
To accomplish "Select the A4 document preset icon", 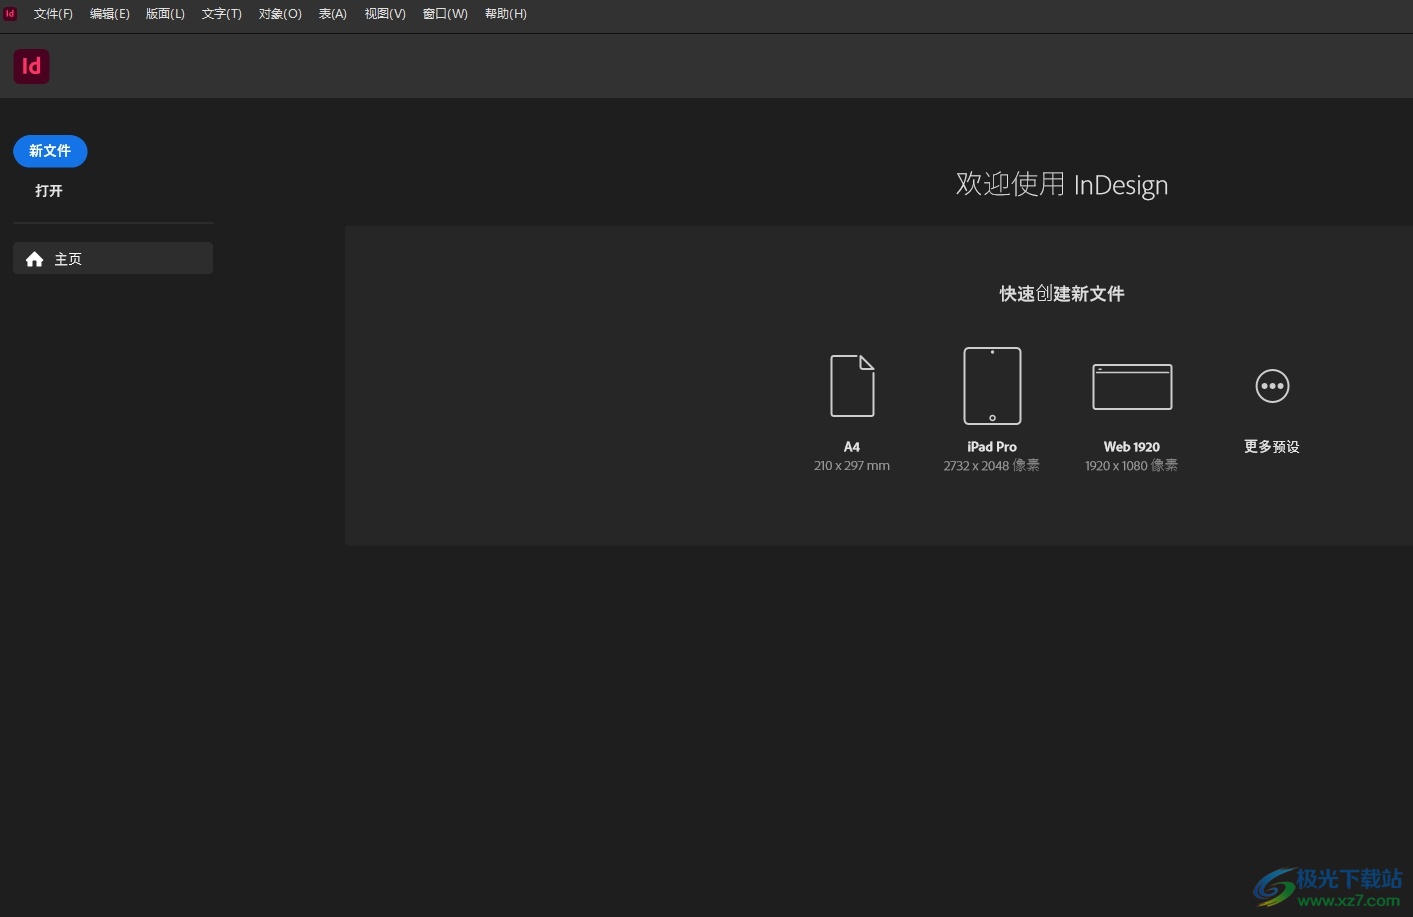I will pos(852,386).
